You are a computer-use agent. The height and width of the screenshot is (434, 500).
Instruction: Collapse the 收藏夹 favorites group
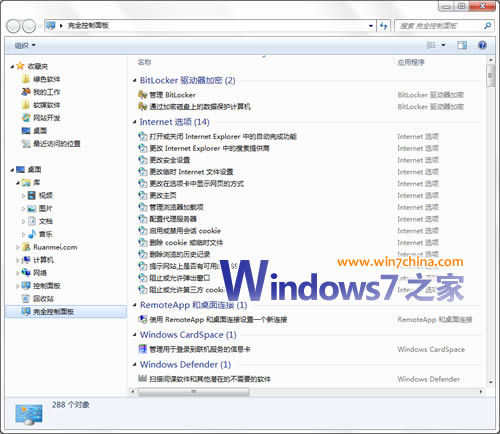[12, 67]
